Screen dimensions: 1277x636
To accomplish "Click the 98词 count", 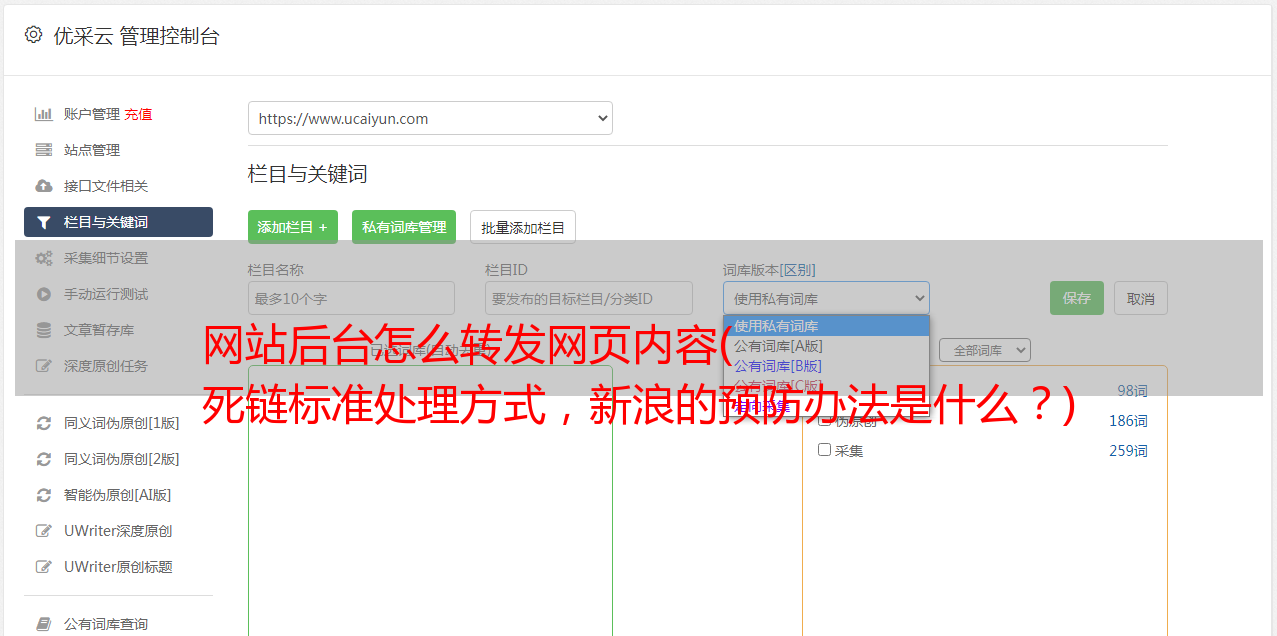I will 1132,391.
